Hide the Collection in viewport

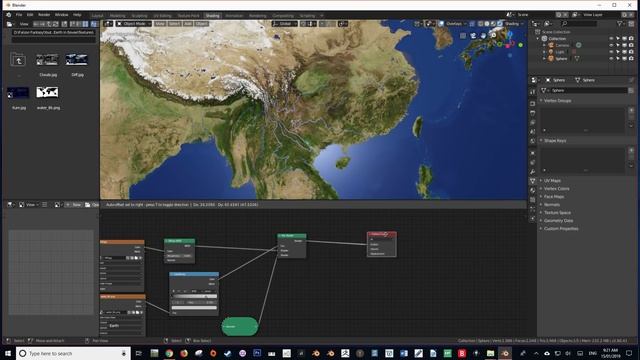tap(611, 38)
